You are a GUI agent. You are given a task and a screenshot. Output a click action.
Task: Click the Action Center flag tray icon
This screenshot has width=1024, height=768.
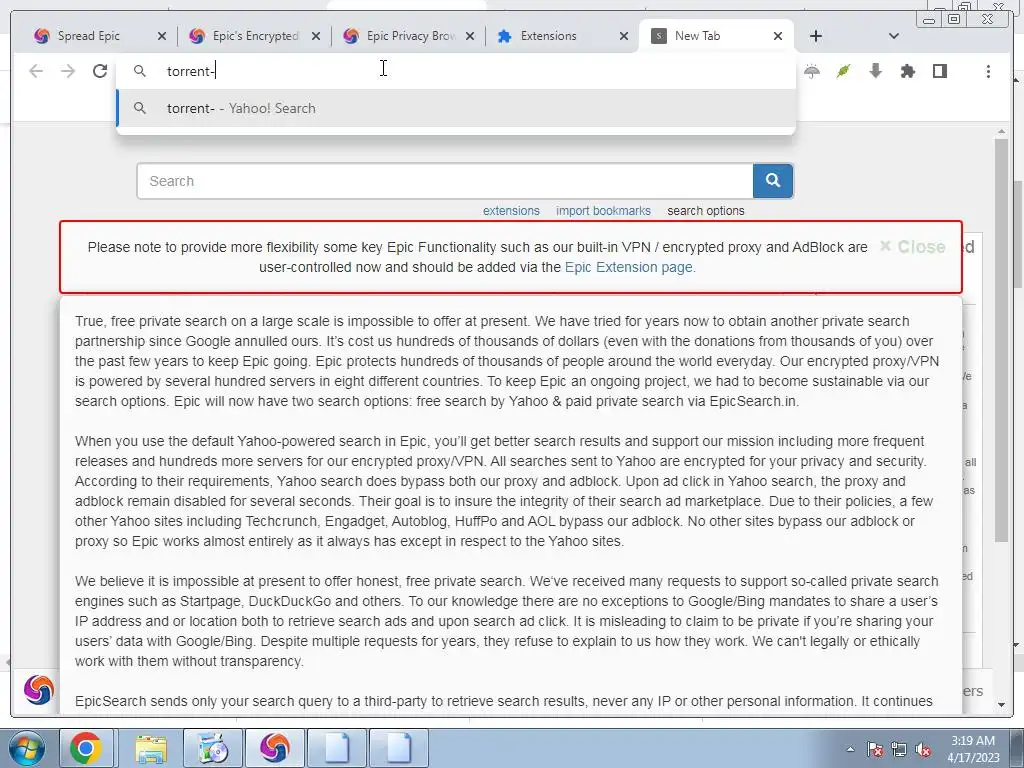click(x=875, y=749)
